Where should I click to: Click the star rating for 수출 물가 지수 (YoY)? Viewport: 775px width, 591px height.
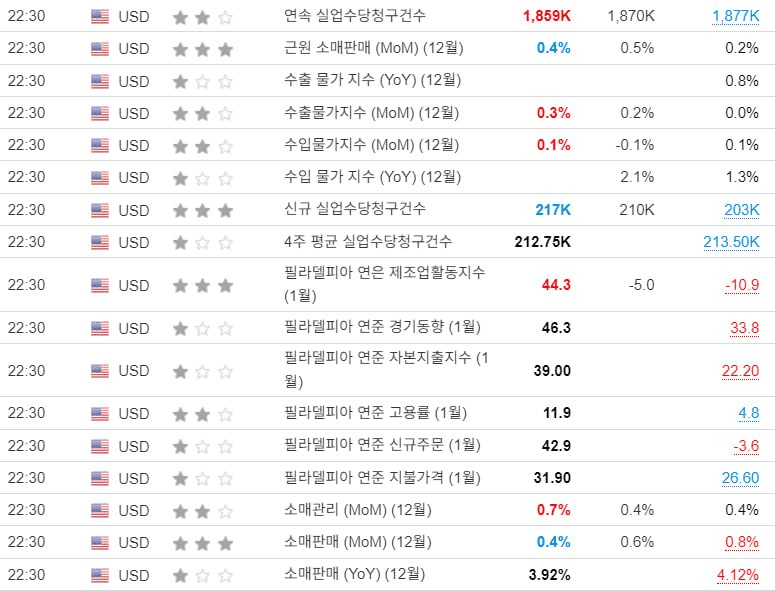coord(203,81)
